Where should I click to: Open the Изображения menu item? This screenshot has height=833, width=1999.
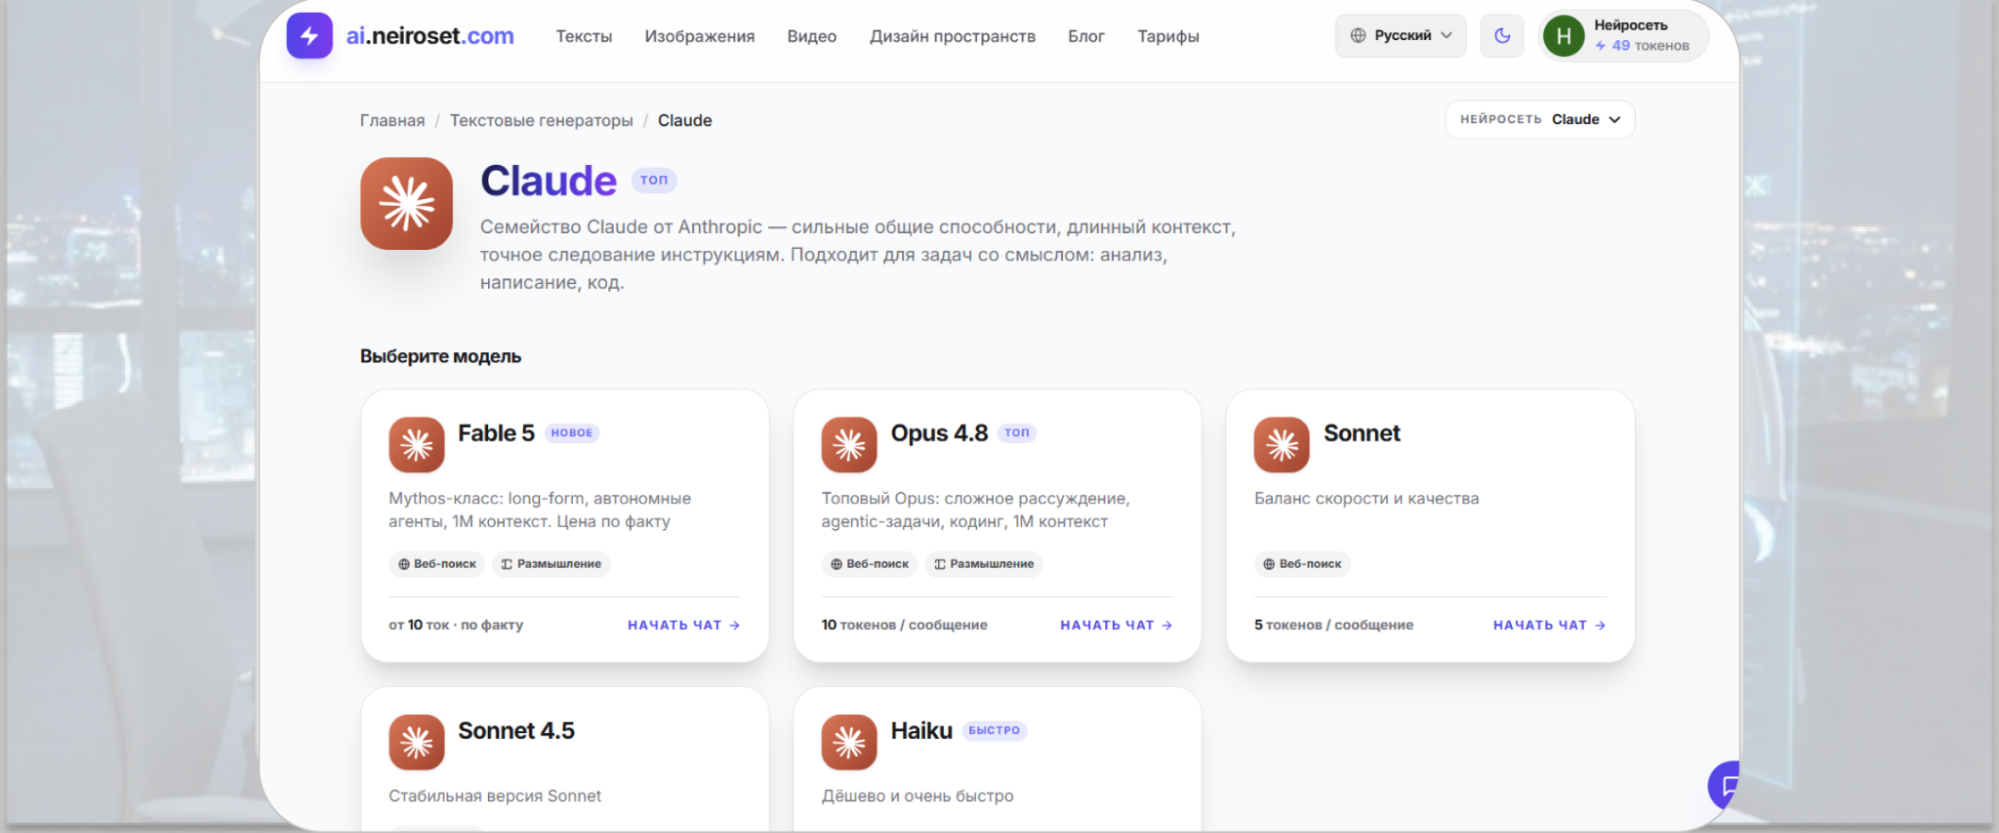click(700, 36)
